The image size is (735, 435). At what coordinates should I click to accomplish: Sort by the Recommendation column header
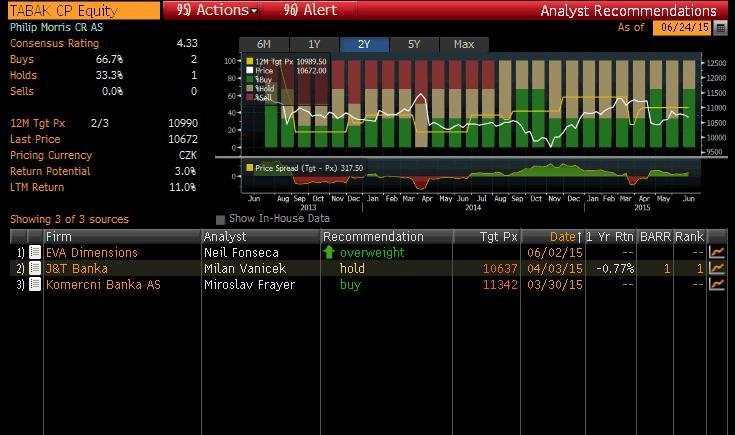[387, 237]
